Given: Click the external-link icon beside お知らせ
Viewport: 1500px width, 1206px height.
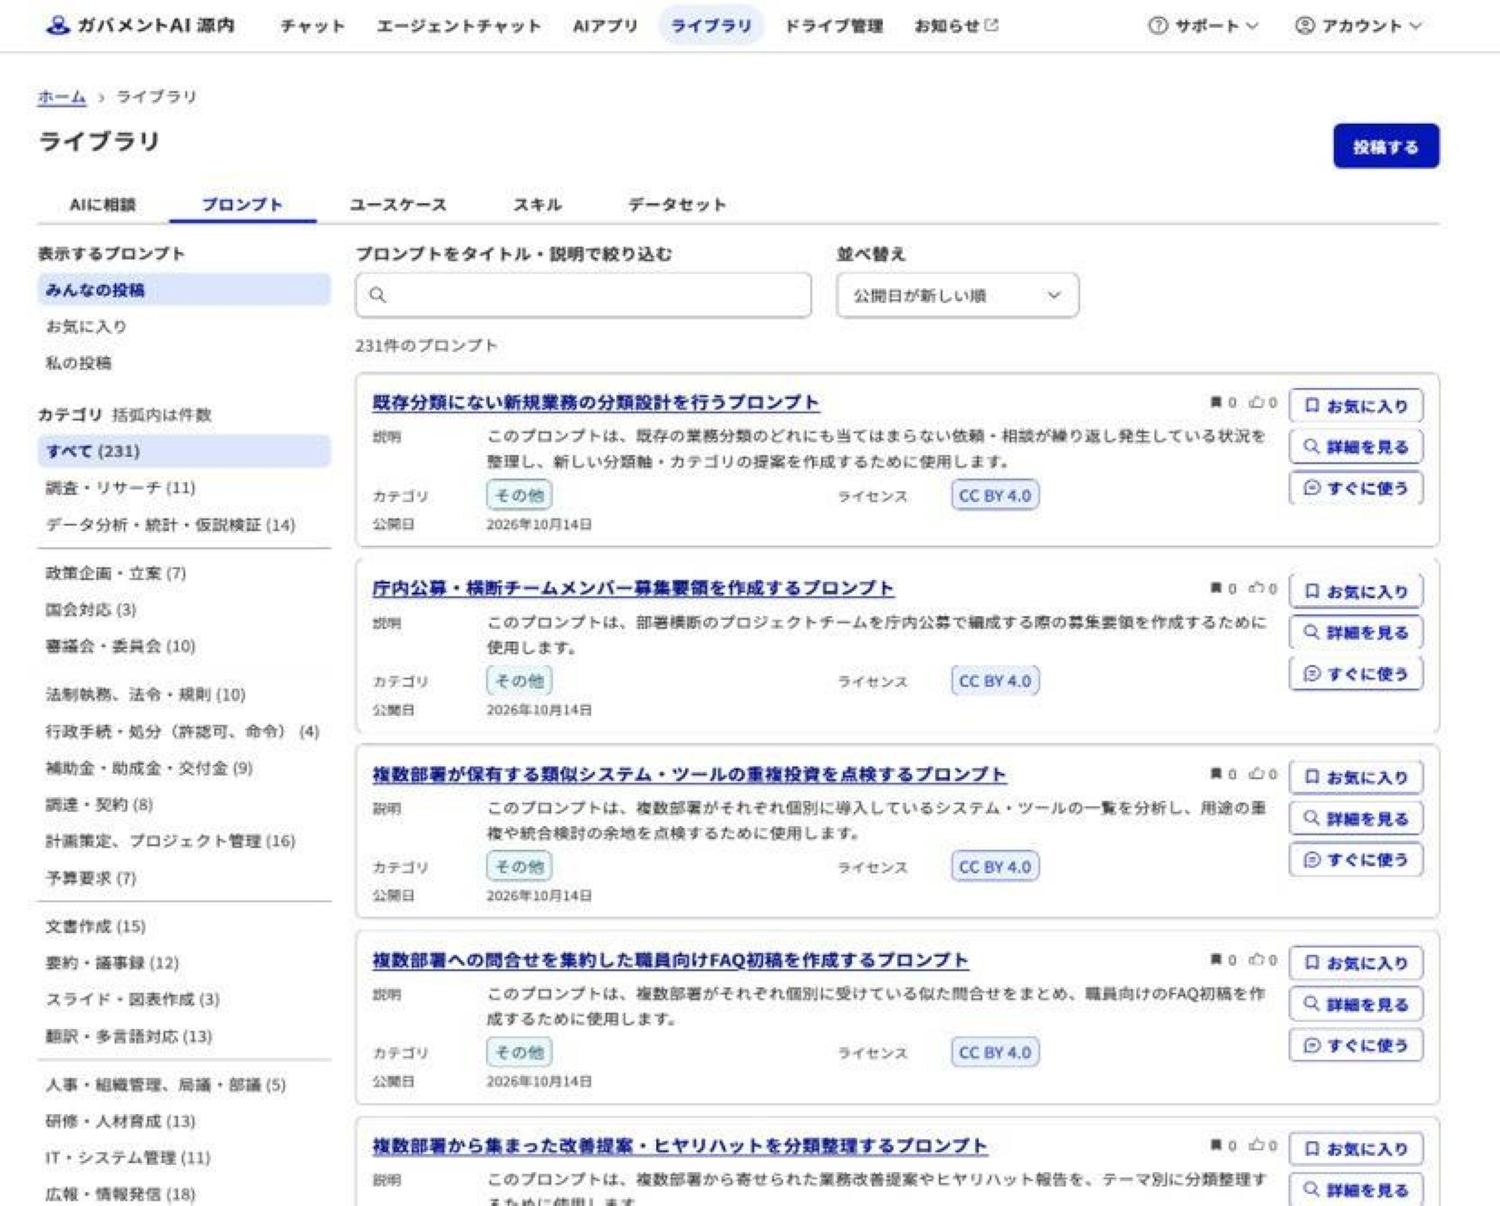Looking at the screenshot, I should [991, 25].
